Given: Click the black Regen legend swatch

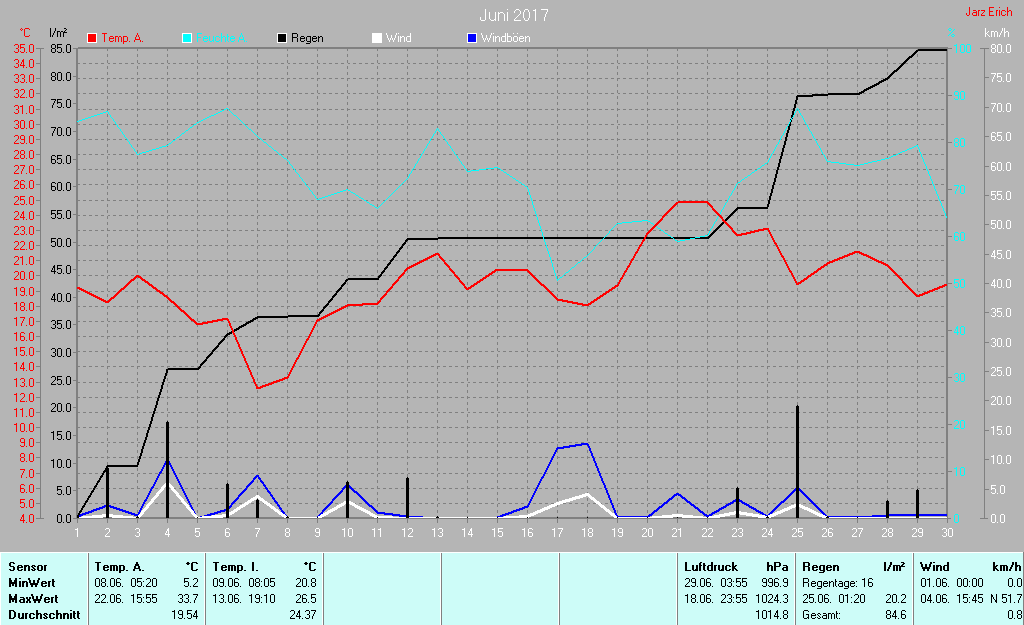Looking at the screenshot, I should click(x=282, y=38).
